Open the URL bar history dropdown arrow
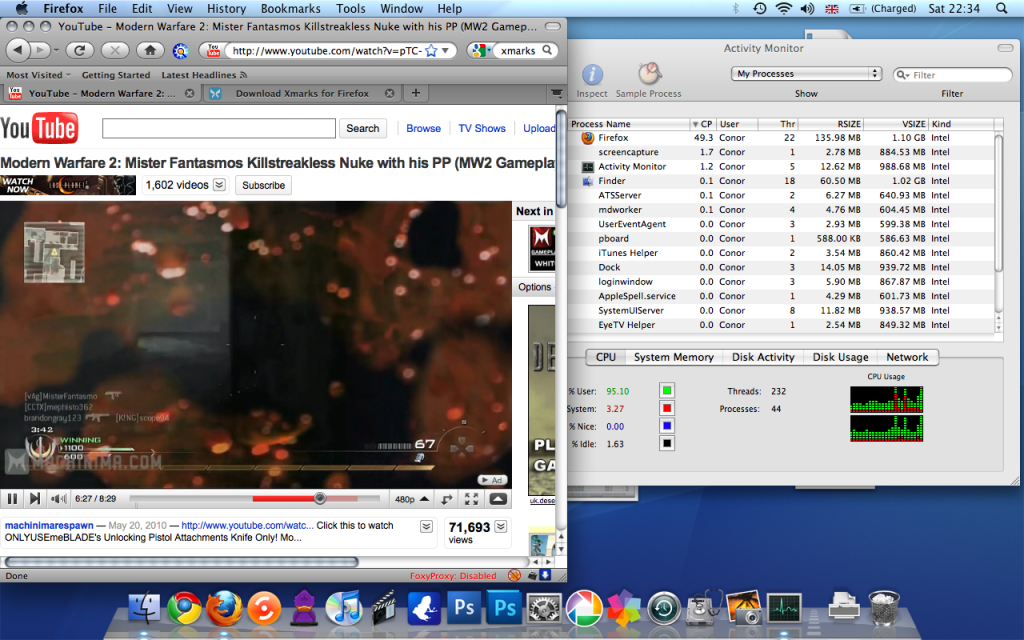This screenshot has height=640, width=1024. coord(445,50)
